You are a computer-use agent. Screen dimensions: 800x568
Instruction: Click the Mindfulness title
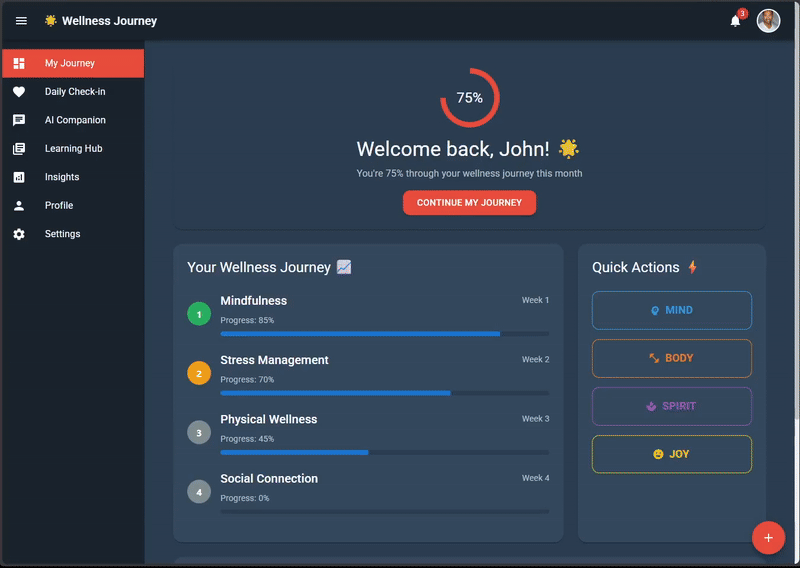pos(254,301)
